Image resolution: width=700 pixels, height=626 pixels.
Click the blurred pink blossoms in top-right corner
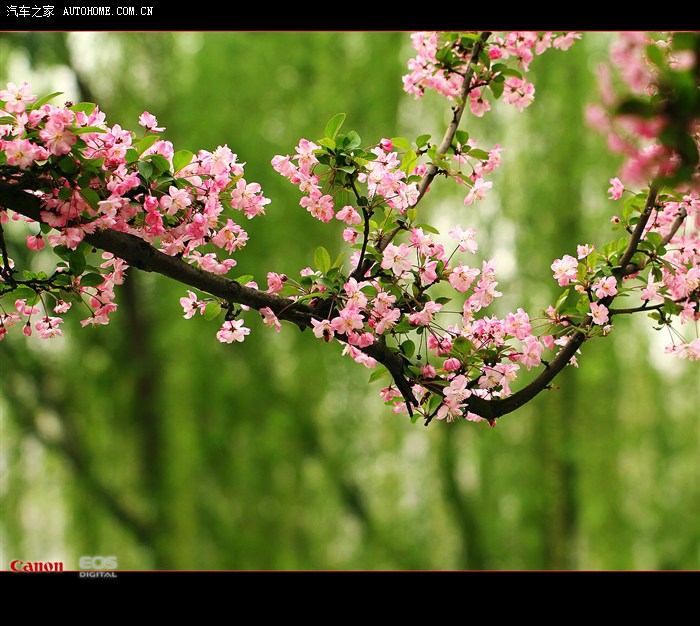click(650, 110)
